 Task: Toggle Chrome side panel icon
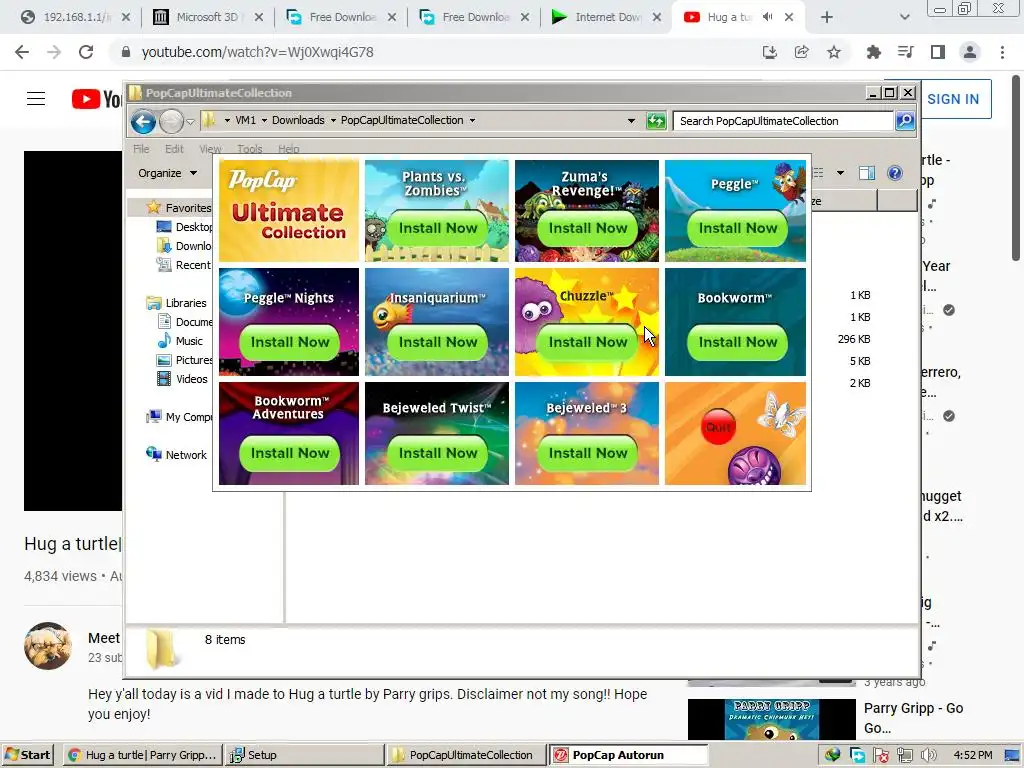click(937, 52)
